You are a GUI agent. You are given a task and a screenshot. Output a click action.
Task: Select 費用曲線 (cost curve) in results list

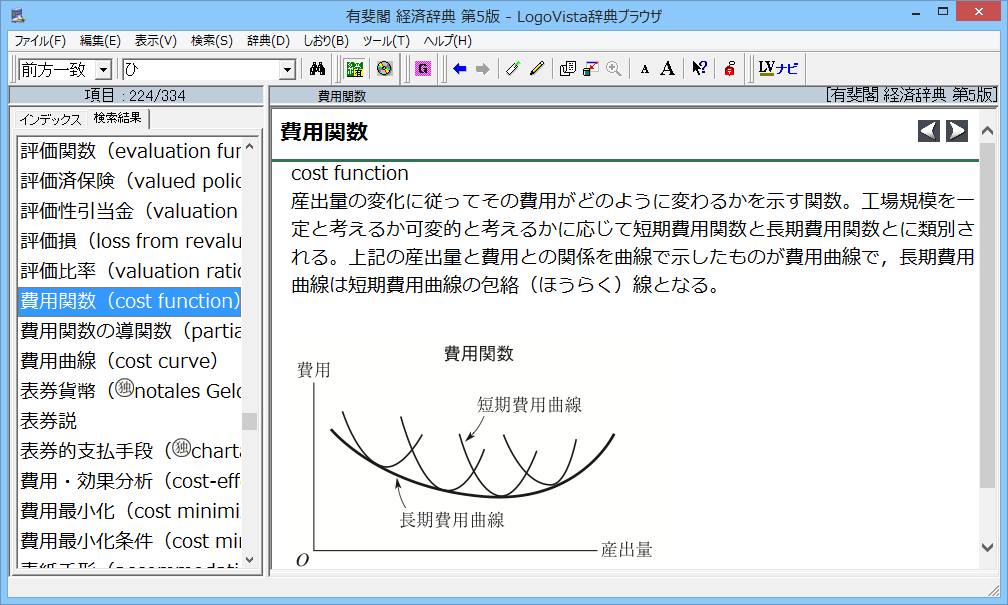point(119,361)
